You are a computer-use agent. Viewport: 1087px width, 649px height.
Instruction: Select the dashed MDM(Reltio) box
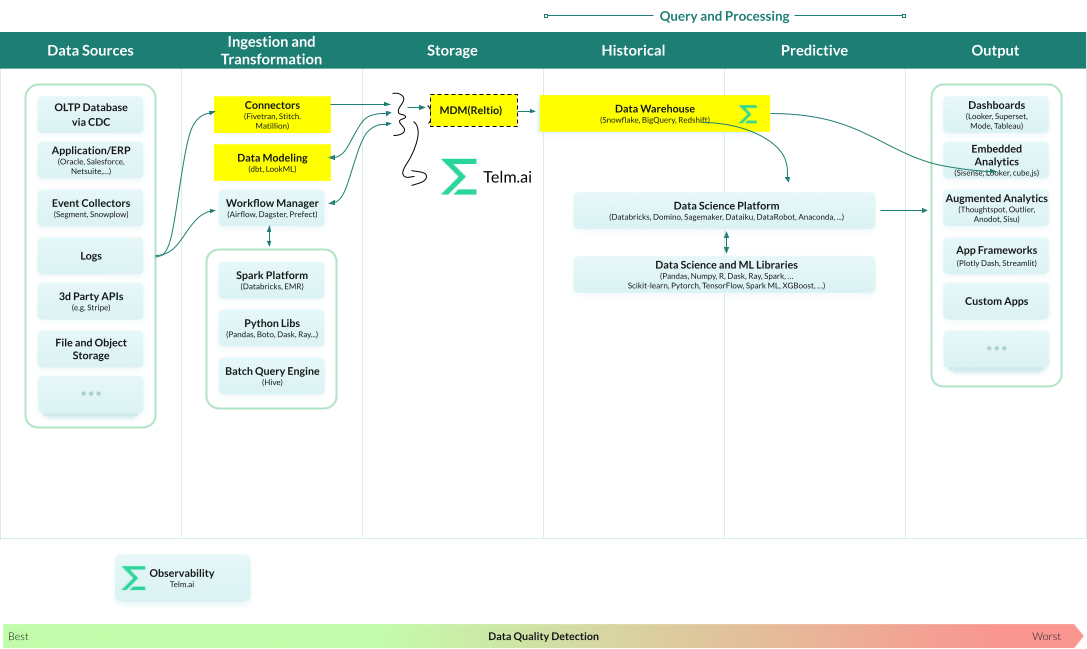click(473, 110)
